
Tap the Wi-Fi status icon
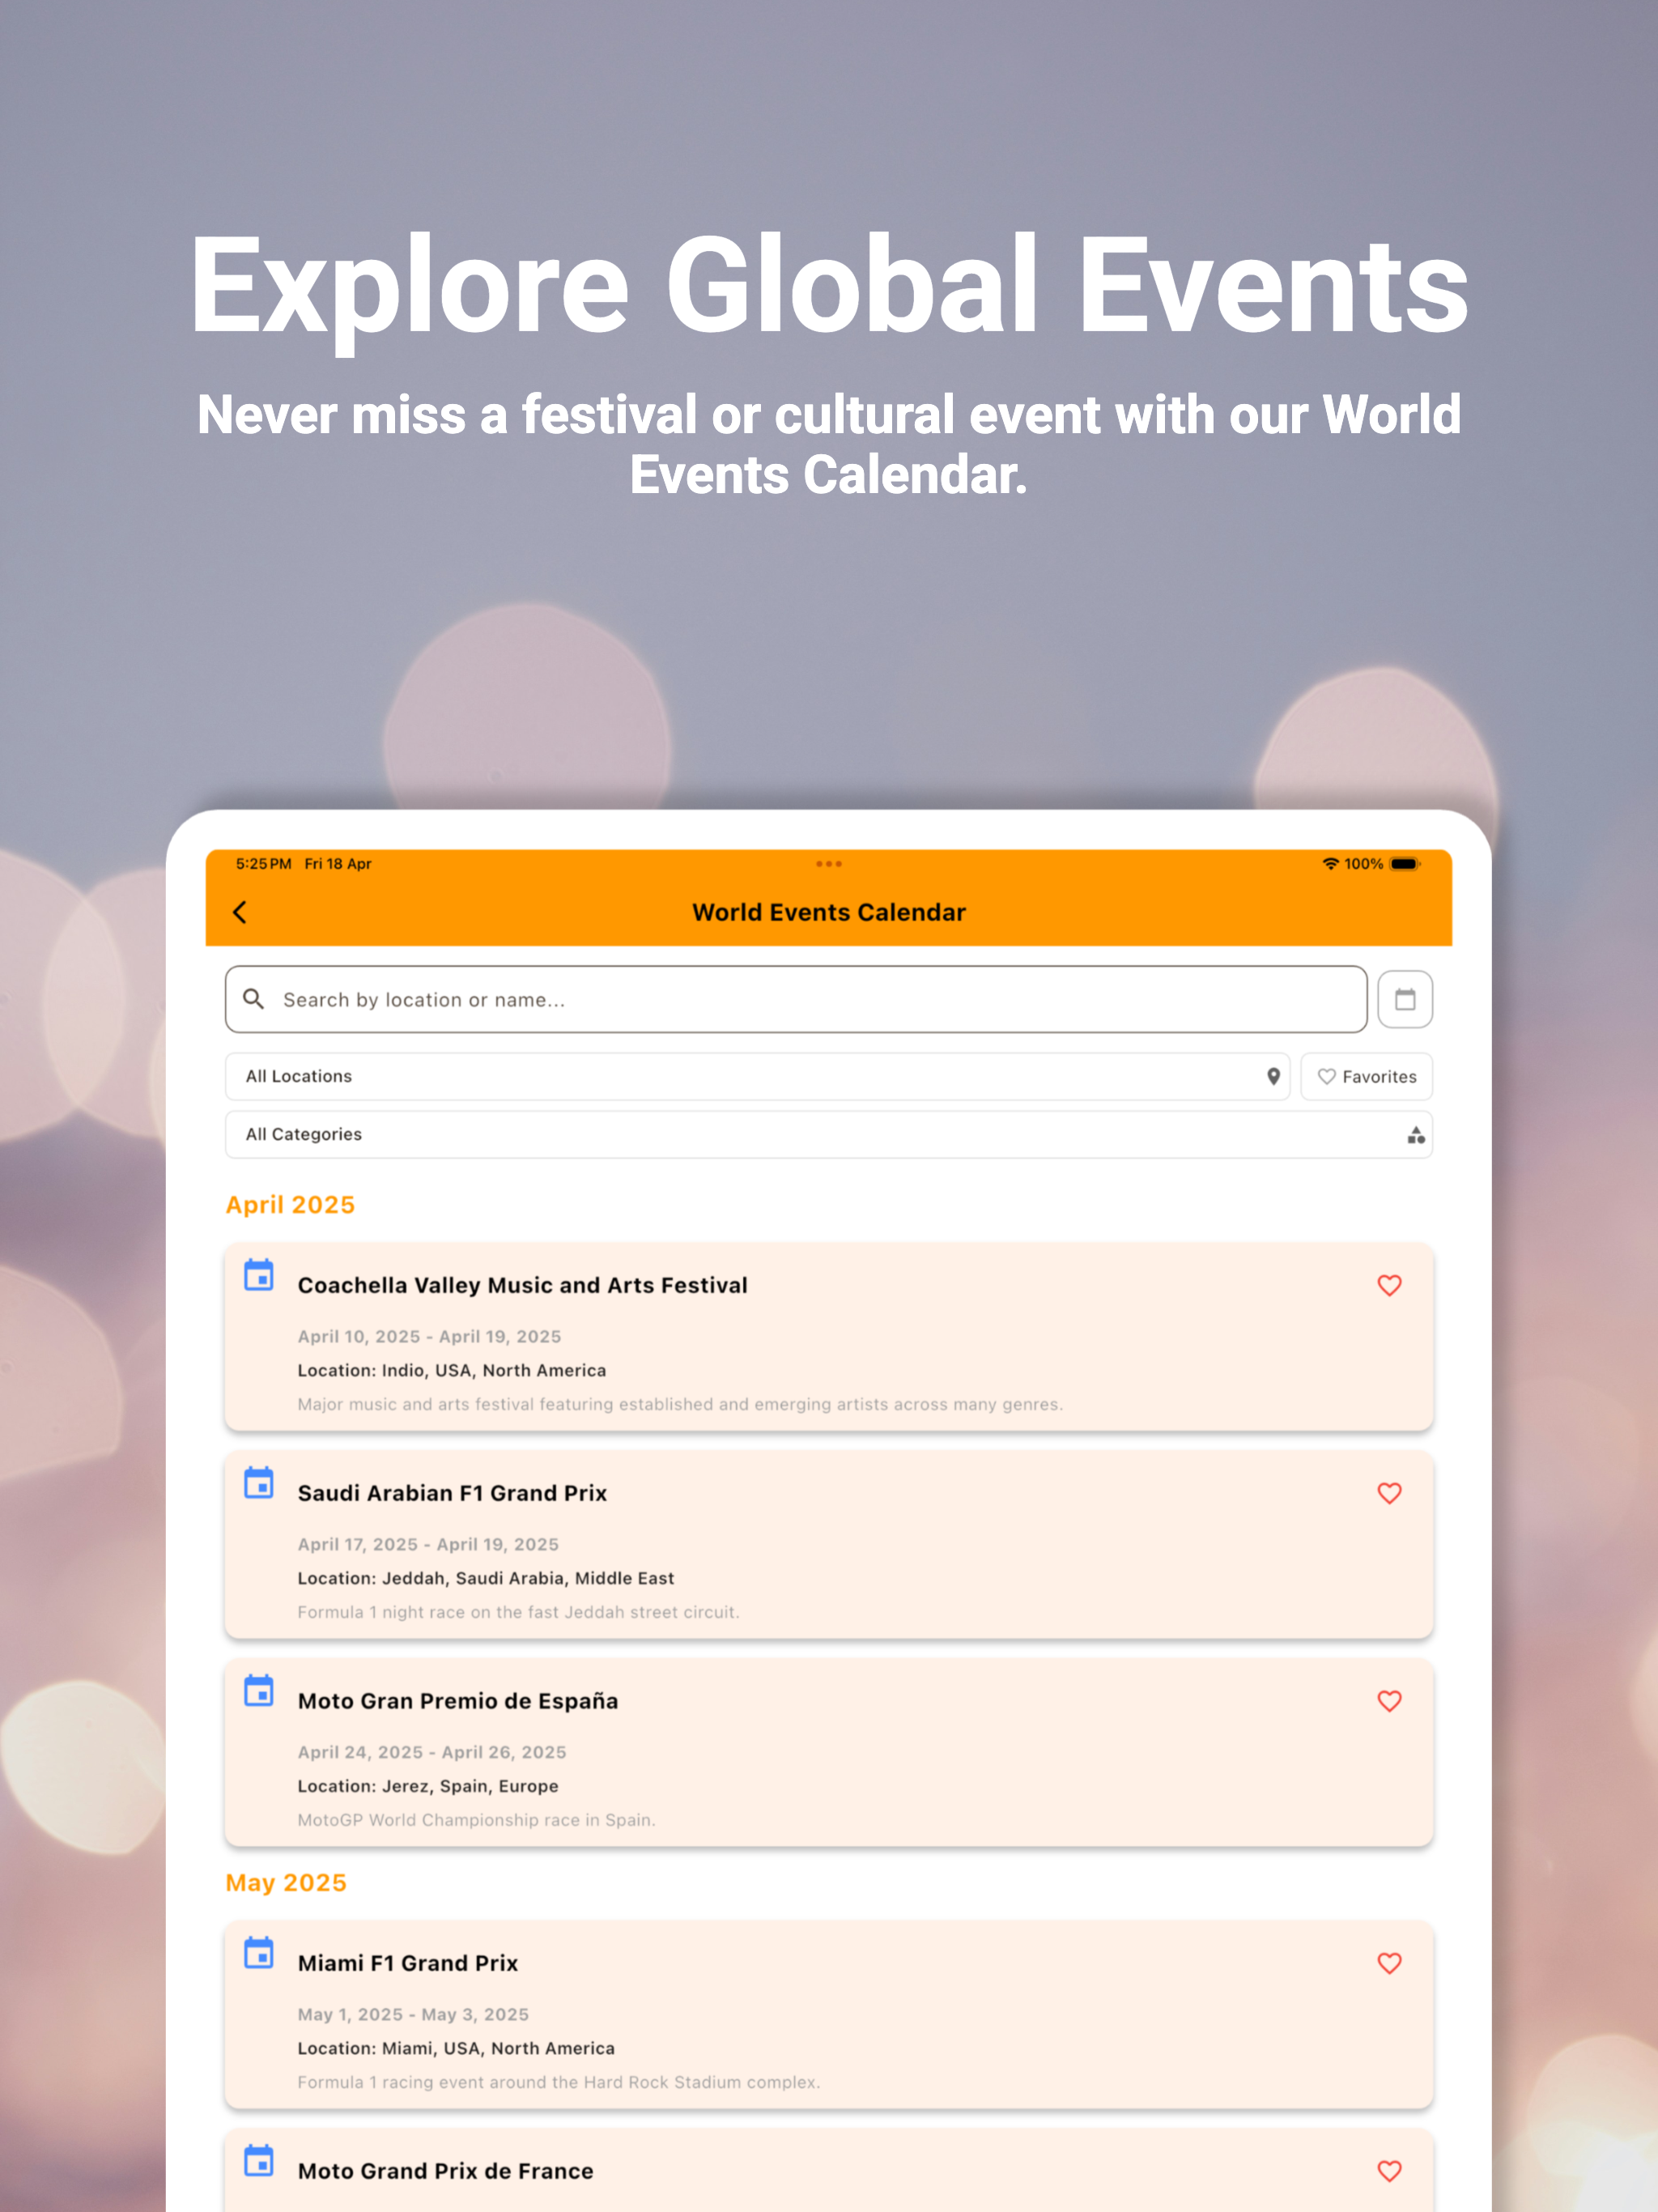click(x=1330, y=863)
